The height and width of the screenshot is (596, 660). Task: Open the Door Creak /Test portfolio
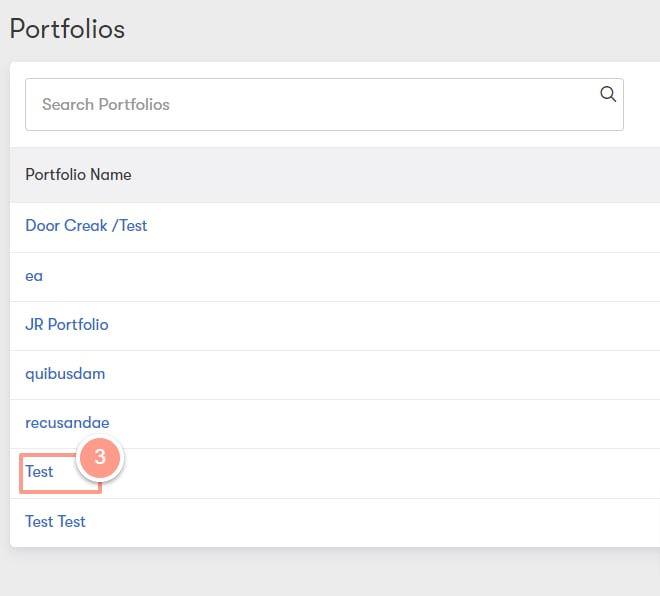point(86,226)
